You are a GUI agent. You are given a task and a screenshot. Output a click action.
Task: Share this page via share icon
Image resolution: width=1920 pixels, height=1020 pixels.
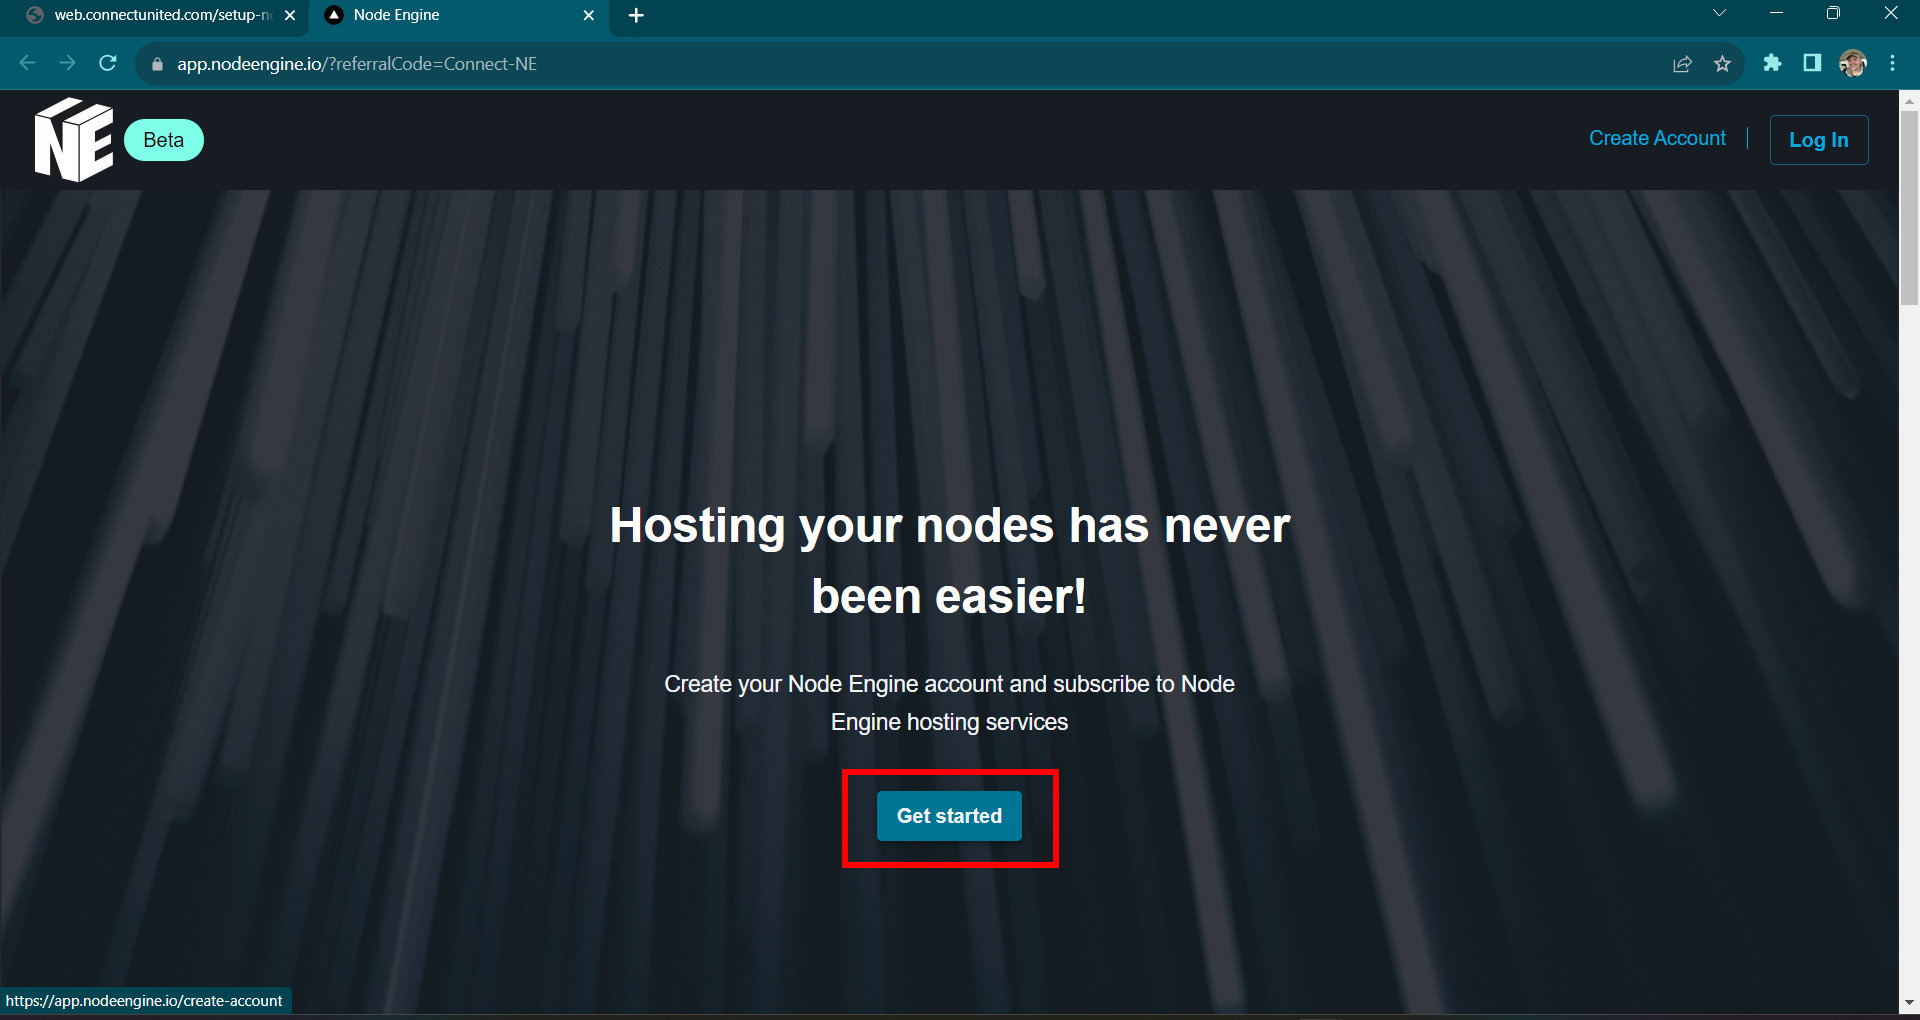pos(1682,64)
